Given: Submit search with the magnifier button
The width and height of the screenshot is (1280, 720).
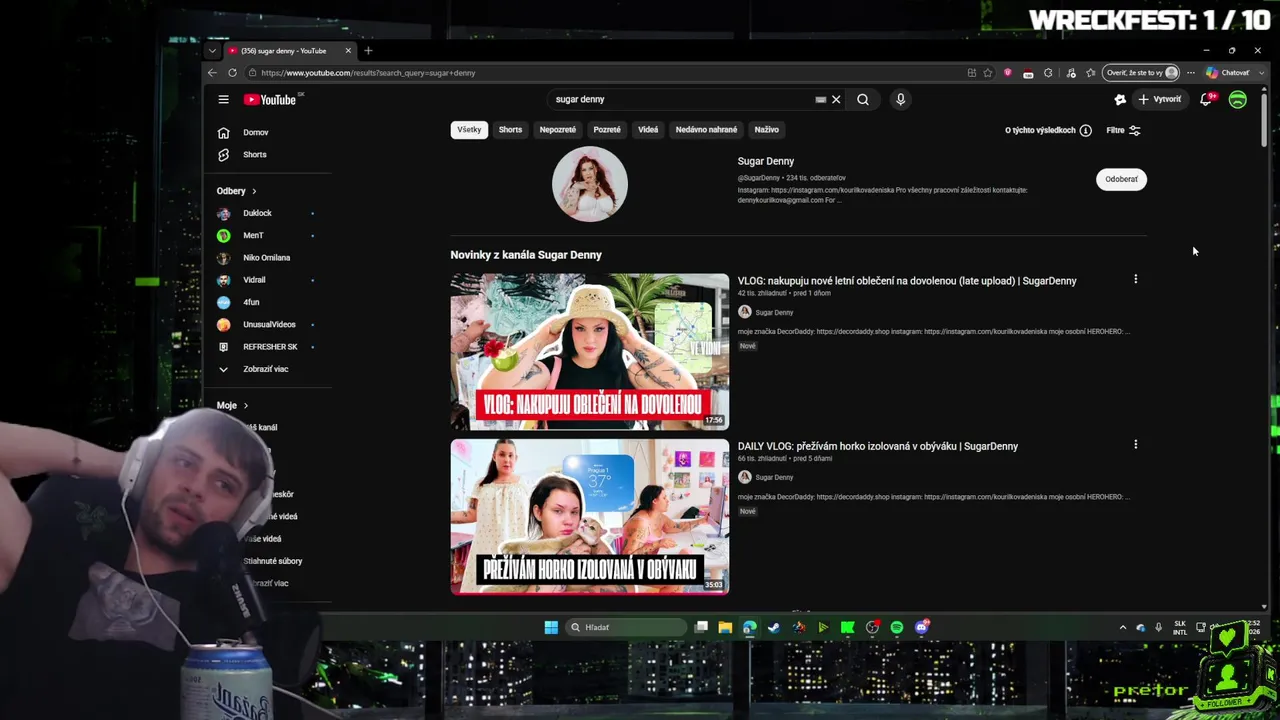Looking at the screenshot, I should coord(863,99).
